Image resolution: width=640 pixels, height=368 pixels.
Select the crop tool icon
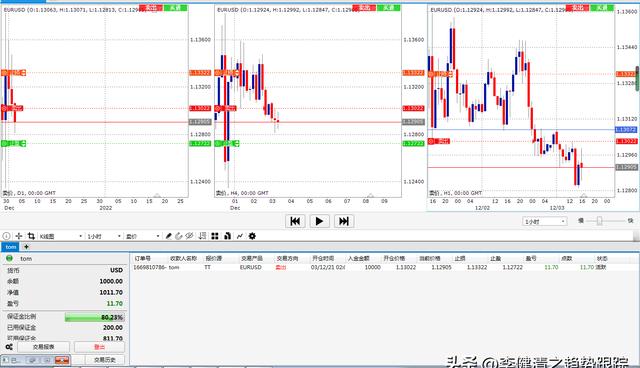(x=31, y=236)
